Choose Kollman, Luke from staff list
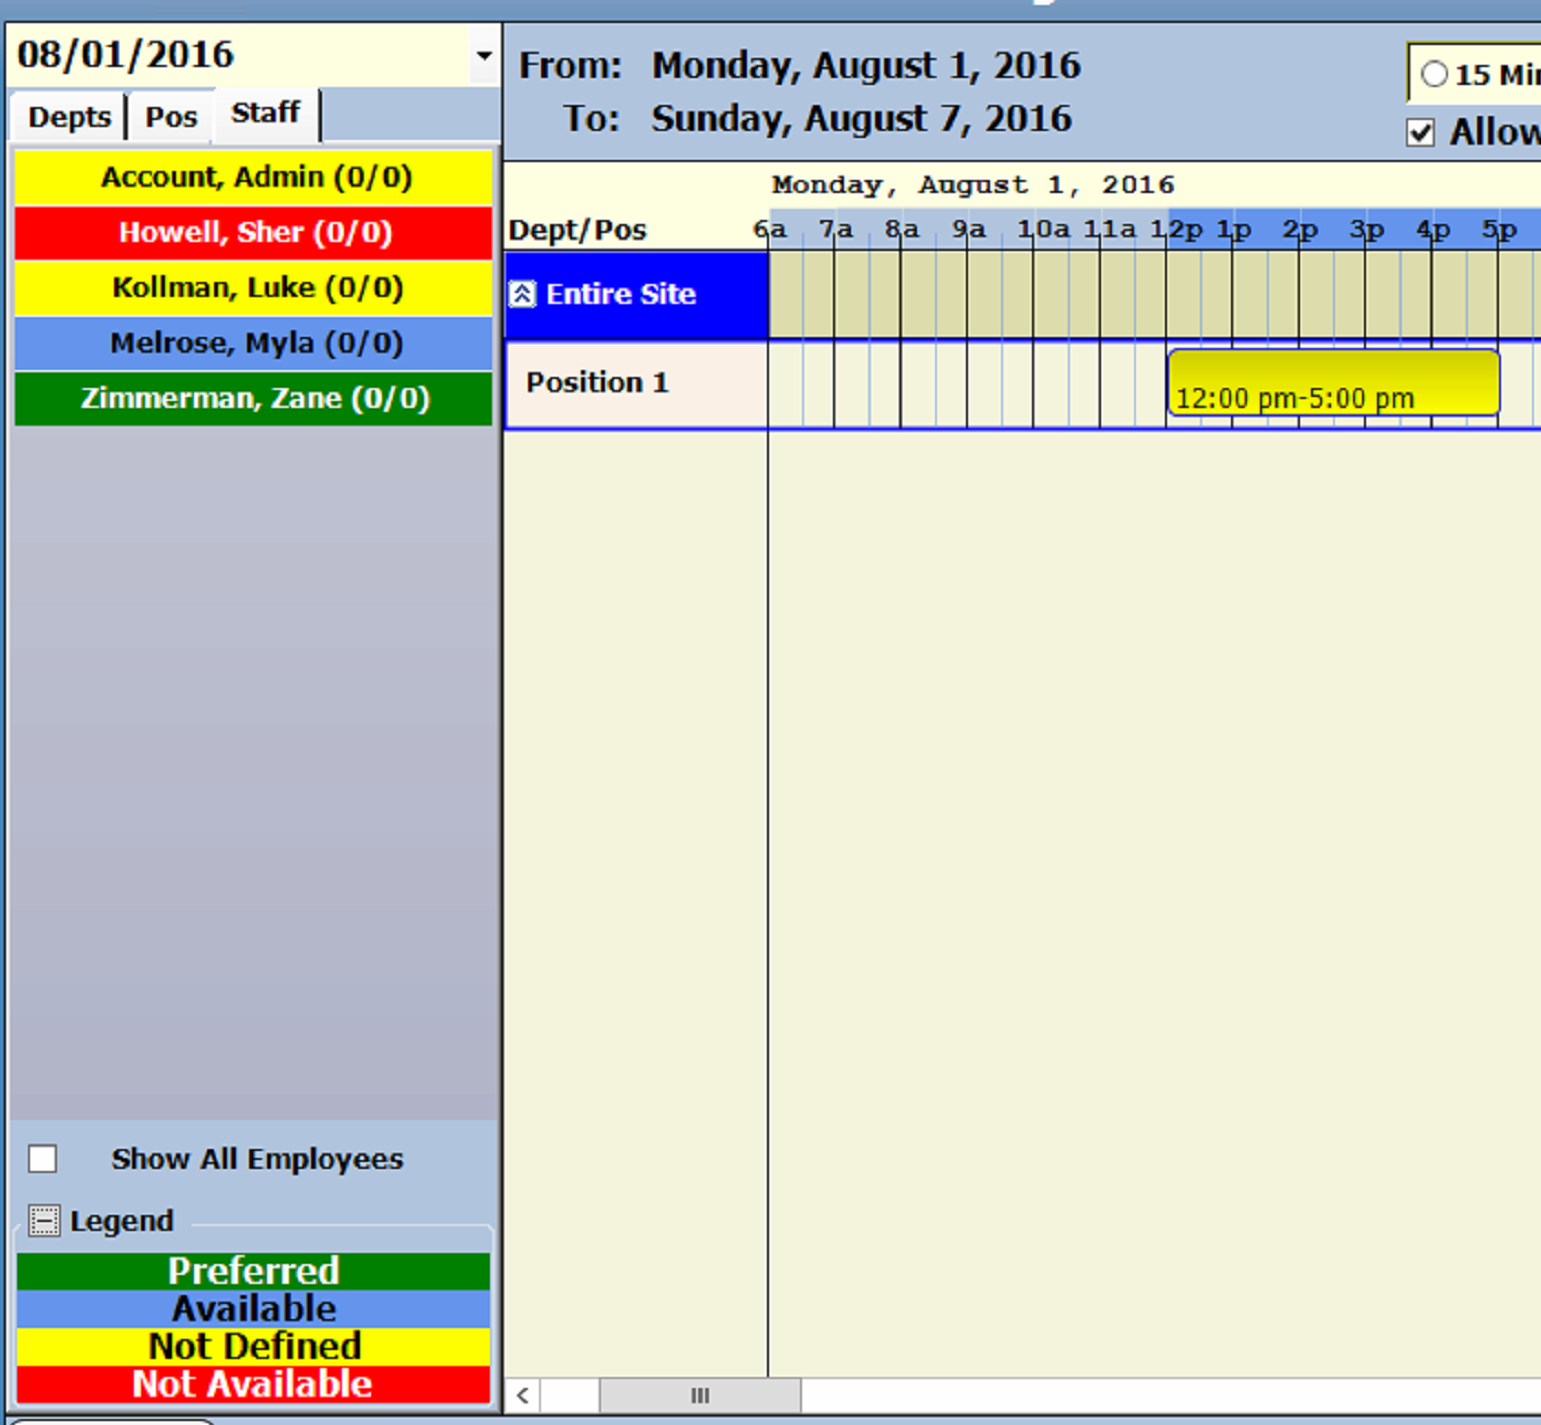 pyautogui.click(x=254, y=288)
